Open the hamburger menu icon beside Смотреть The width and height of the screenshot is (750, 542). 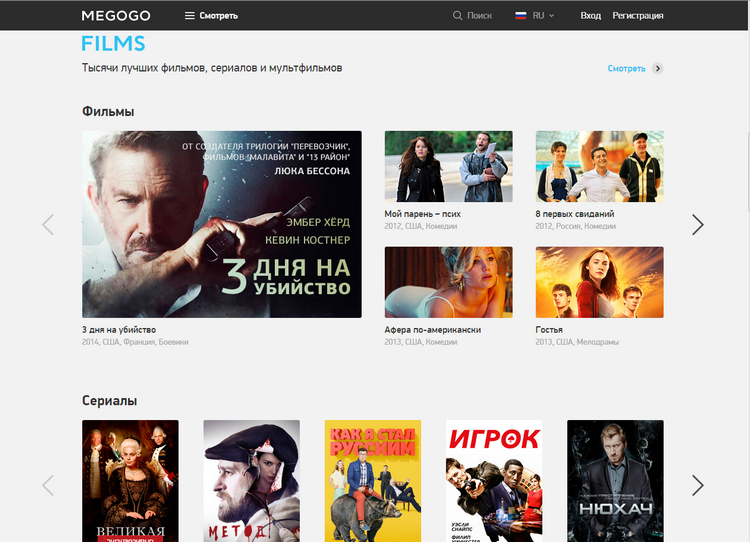pyautogui.click(x=189, y=16)
